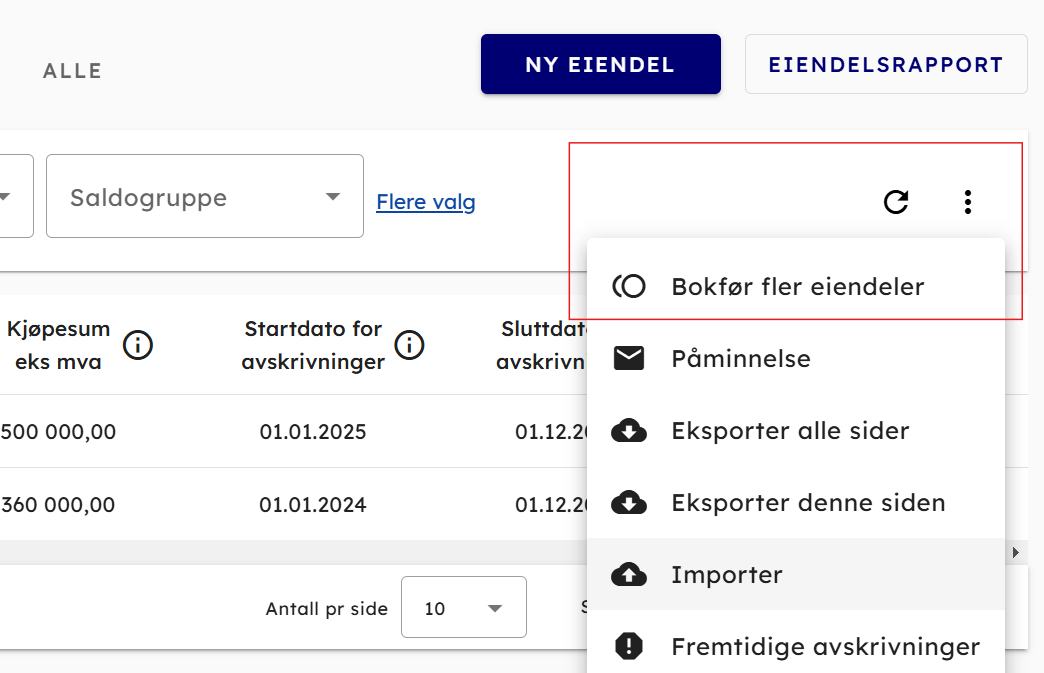Click the cloud icon for Eksporter denne siden
The width and height of the screenshot is (1044, 673).
click(629, 503)
